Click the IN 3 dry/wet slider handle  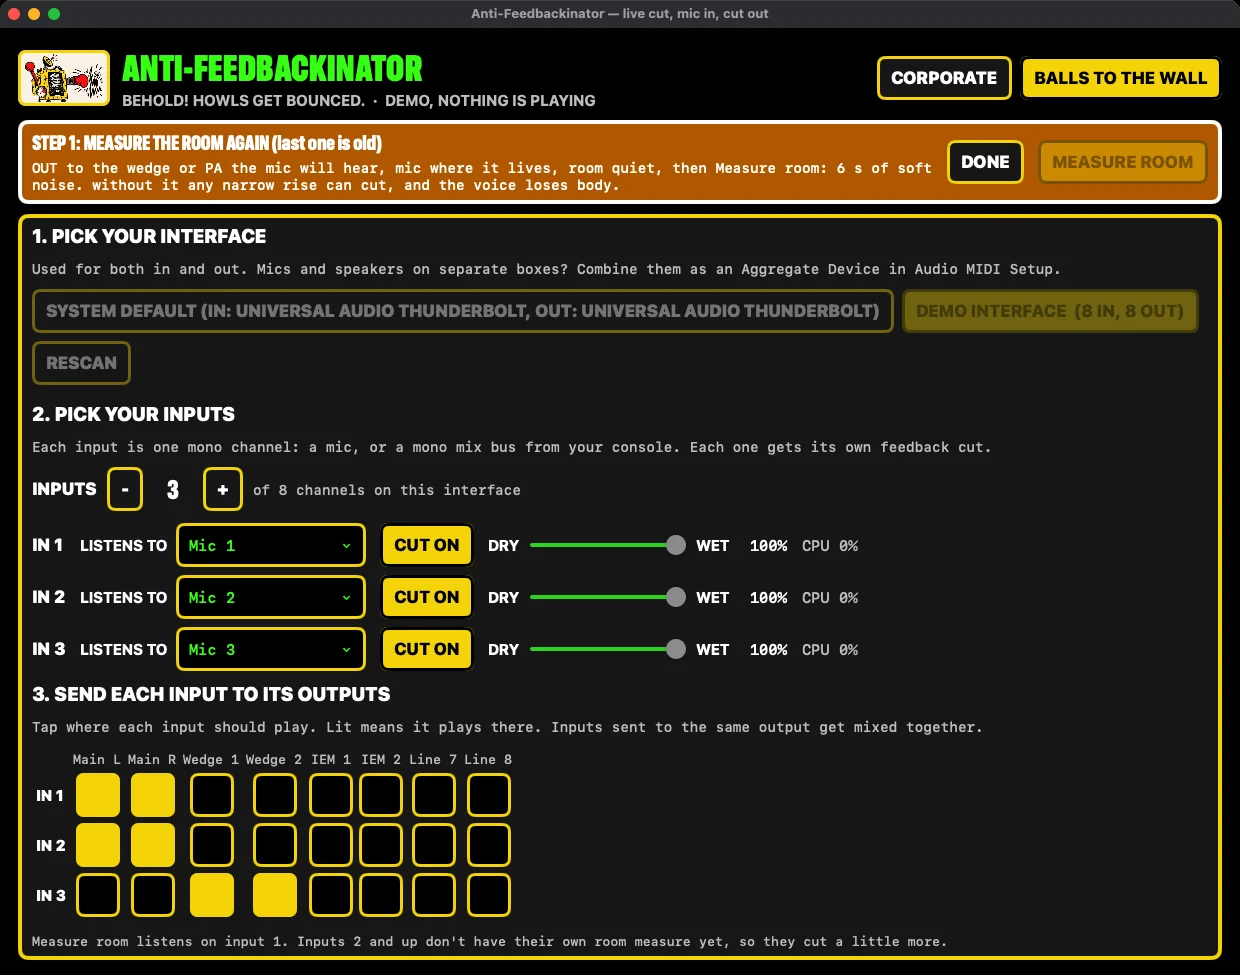pos(676,649)
